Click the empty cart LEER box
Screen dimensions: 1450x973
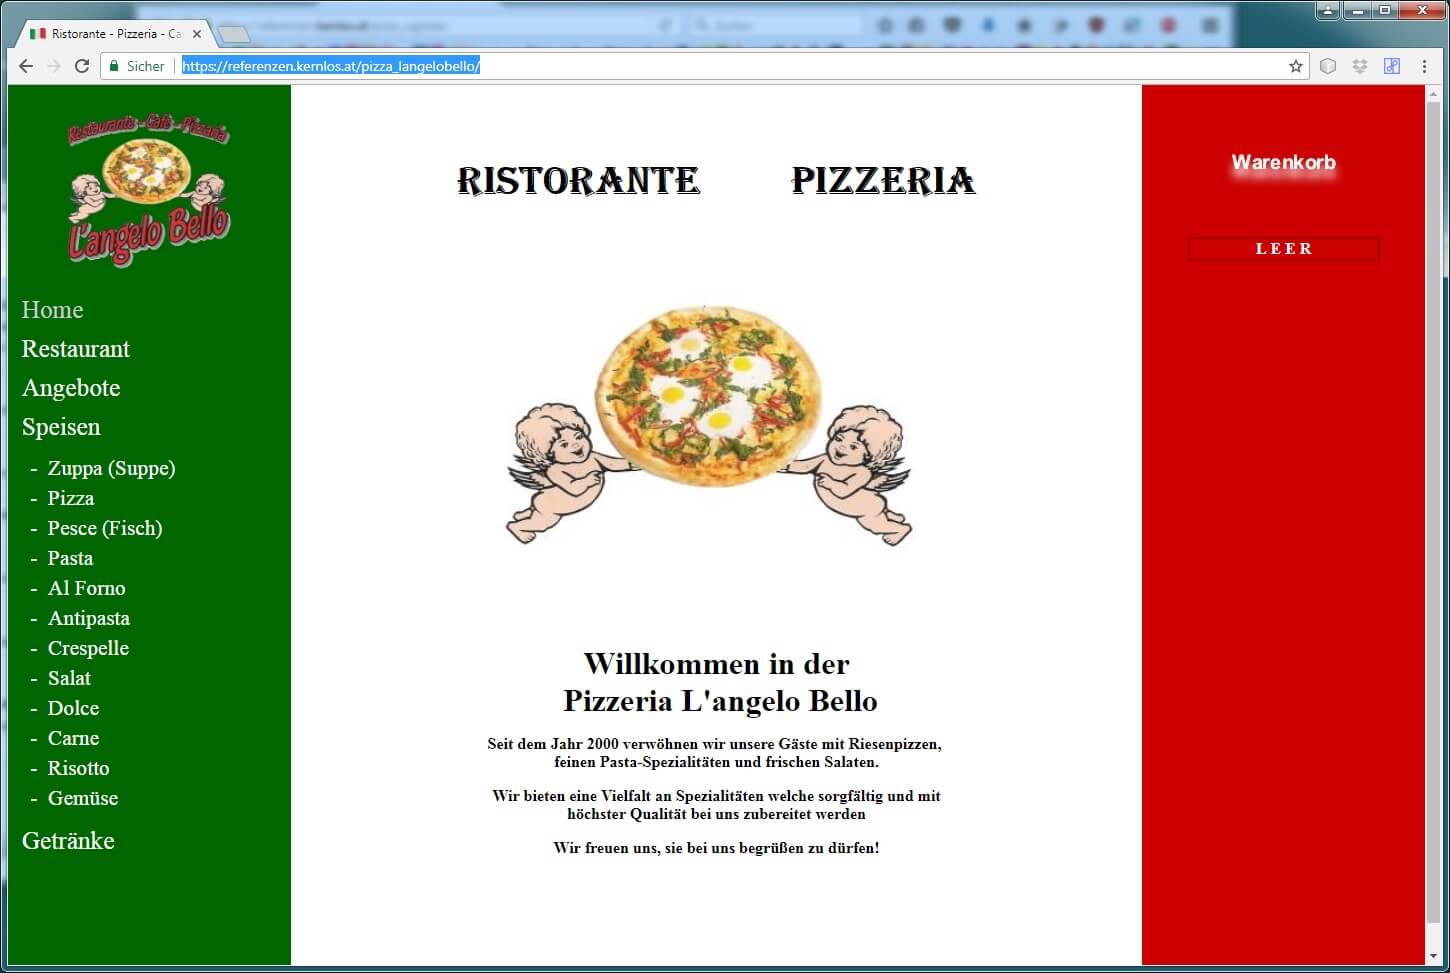(1283, 249)
